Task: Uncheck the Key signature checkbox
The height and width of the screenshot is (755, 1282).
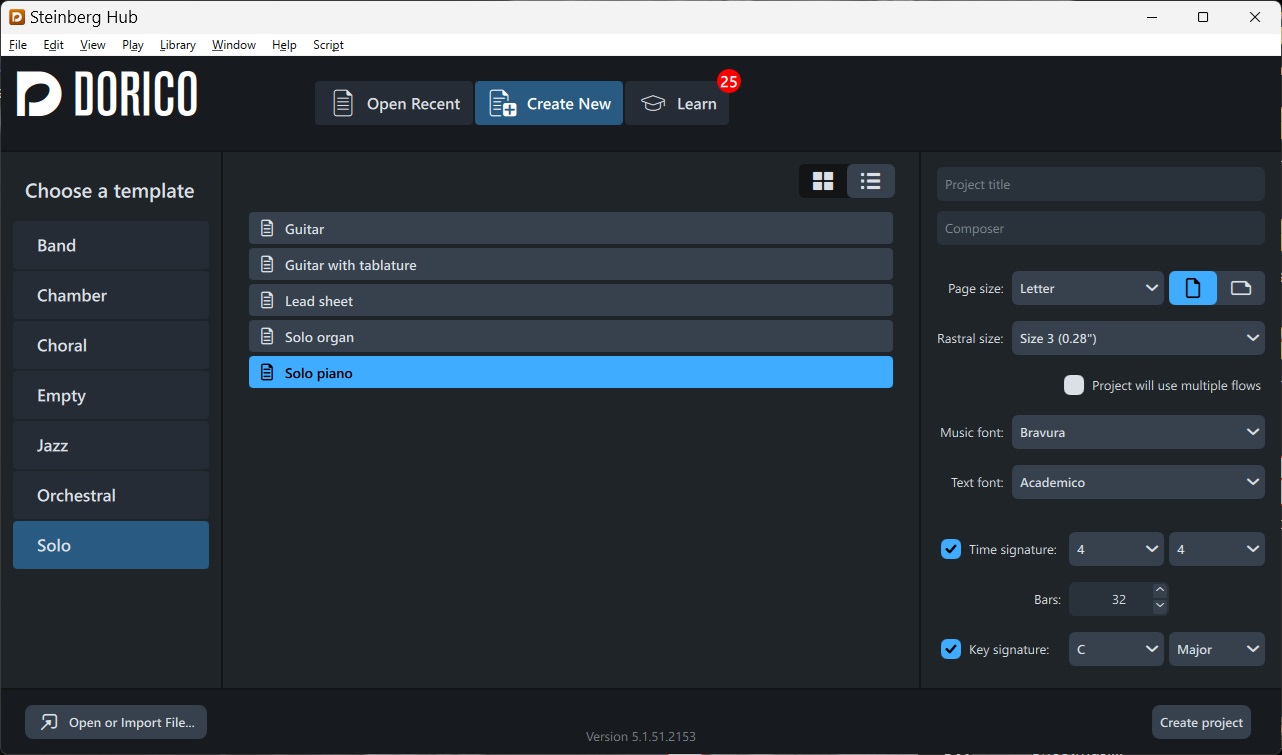Action: (951, 649)
